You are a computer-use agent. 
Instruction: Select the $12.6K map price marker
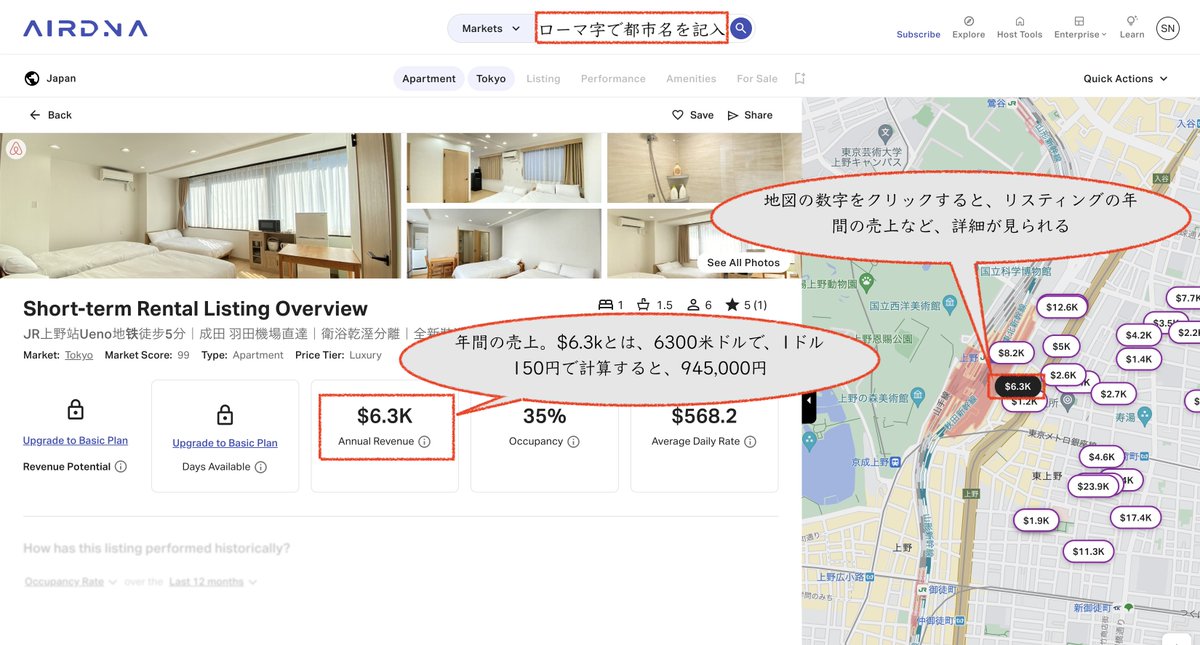pos(1062,307)
